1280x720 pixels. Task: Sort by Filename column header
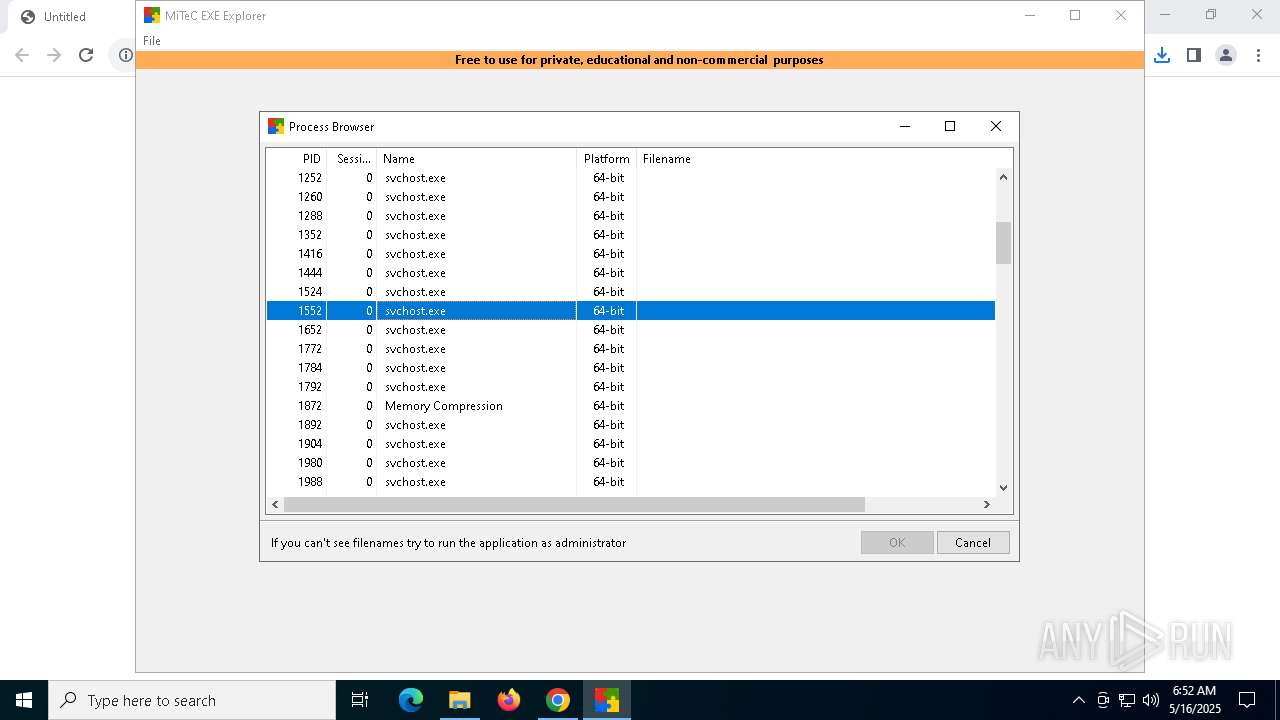coord(816,158)
